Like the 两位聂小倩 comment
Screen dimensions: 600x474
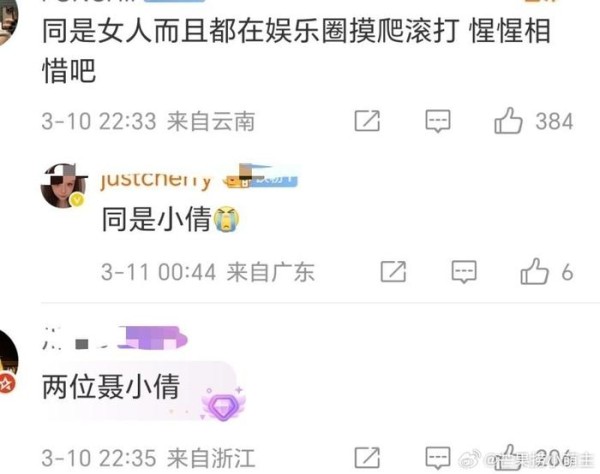(508, 457)
